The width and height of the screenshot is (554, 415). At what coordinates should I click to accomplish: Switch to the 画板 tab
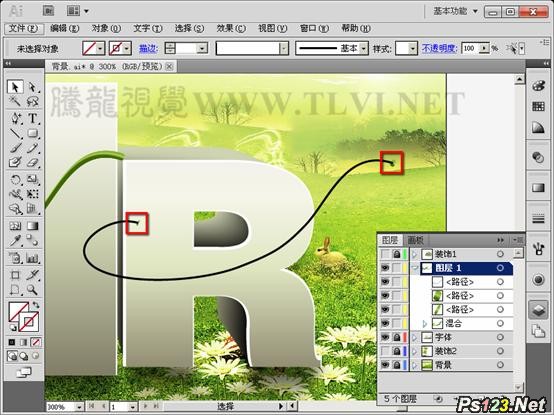pos(415,240)
